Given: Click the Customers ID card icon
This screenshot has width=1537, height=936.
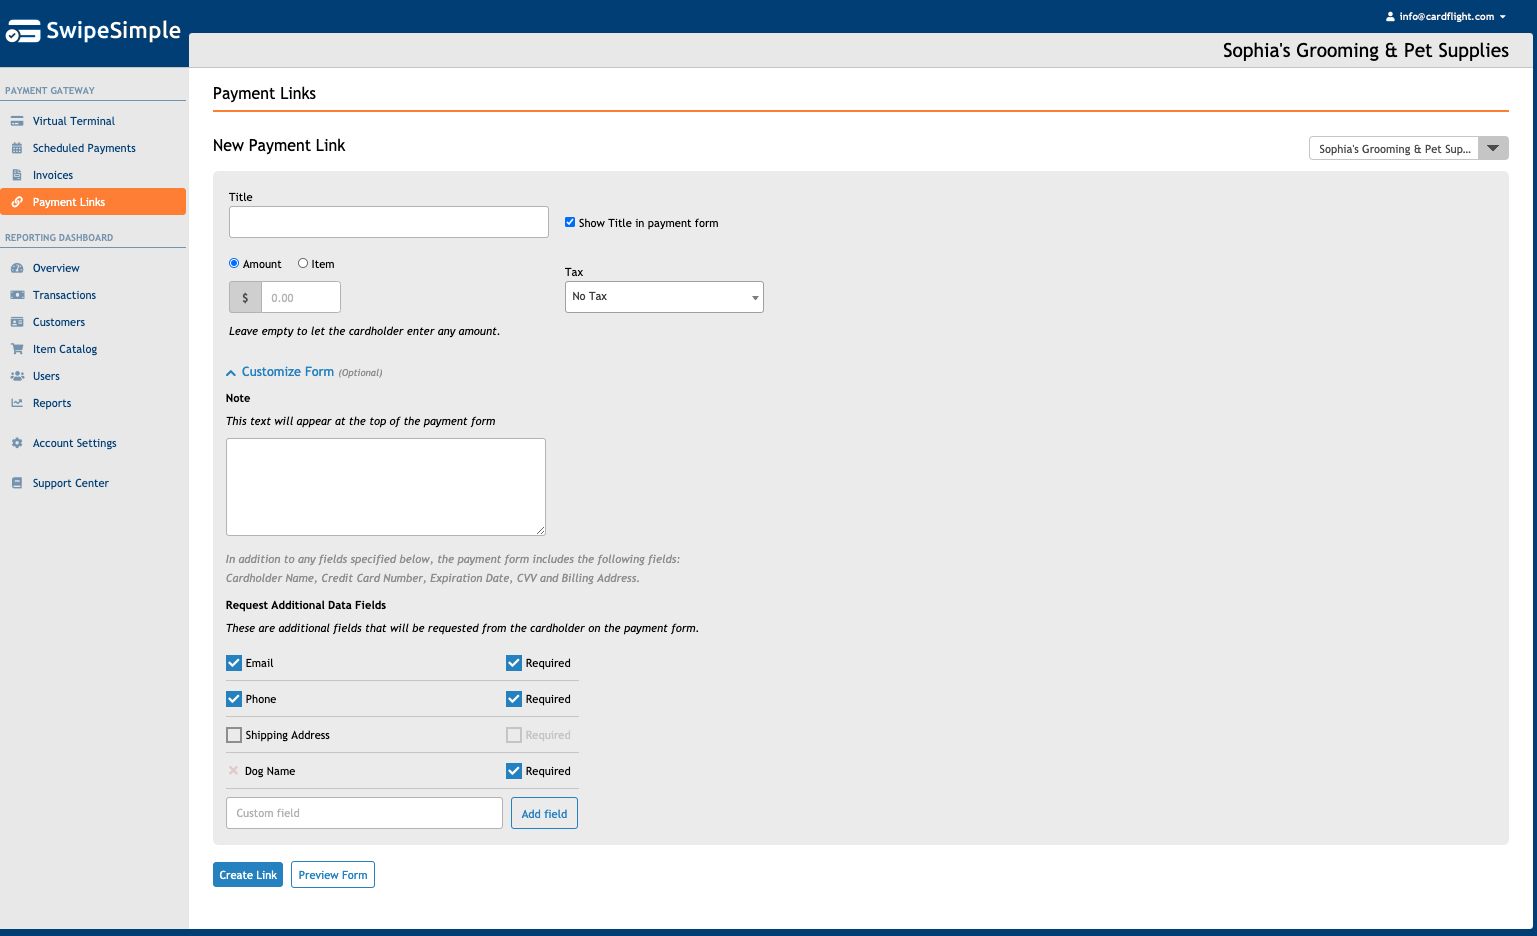Looking at the screenshot, I should coord(17,322).
